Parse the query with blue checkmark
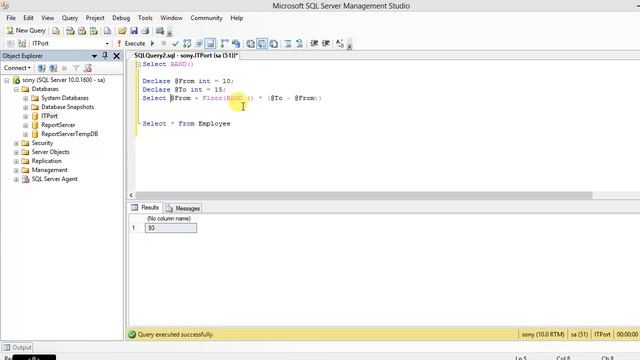Screen dimensions: 640x360 click(x=176, y=43)
